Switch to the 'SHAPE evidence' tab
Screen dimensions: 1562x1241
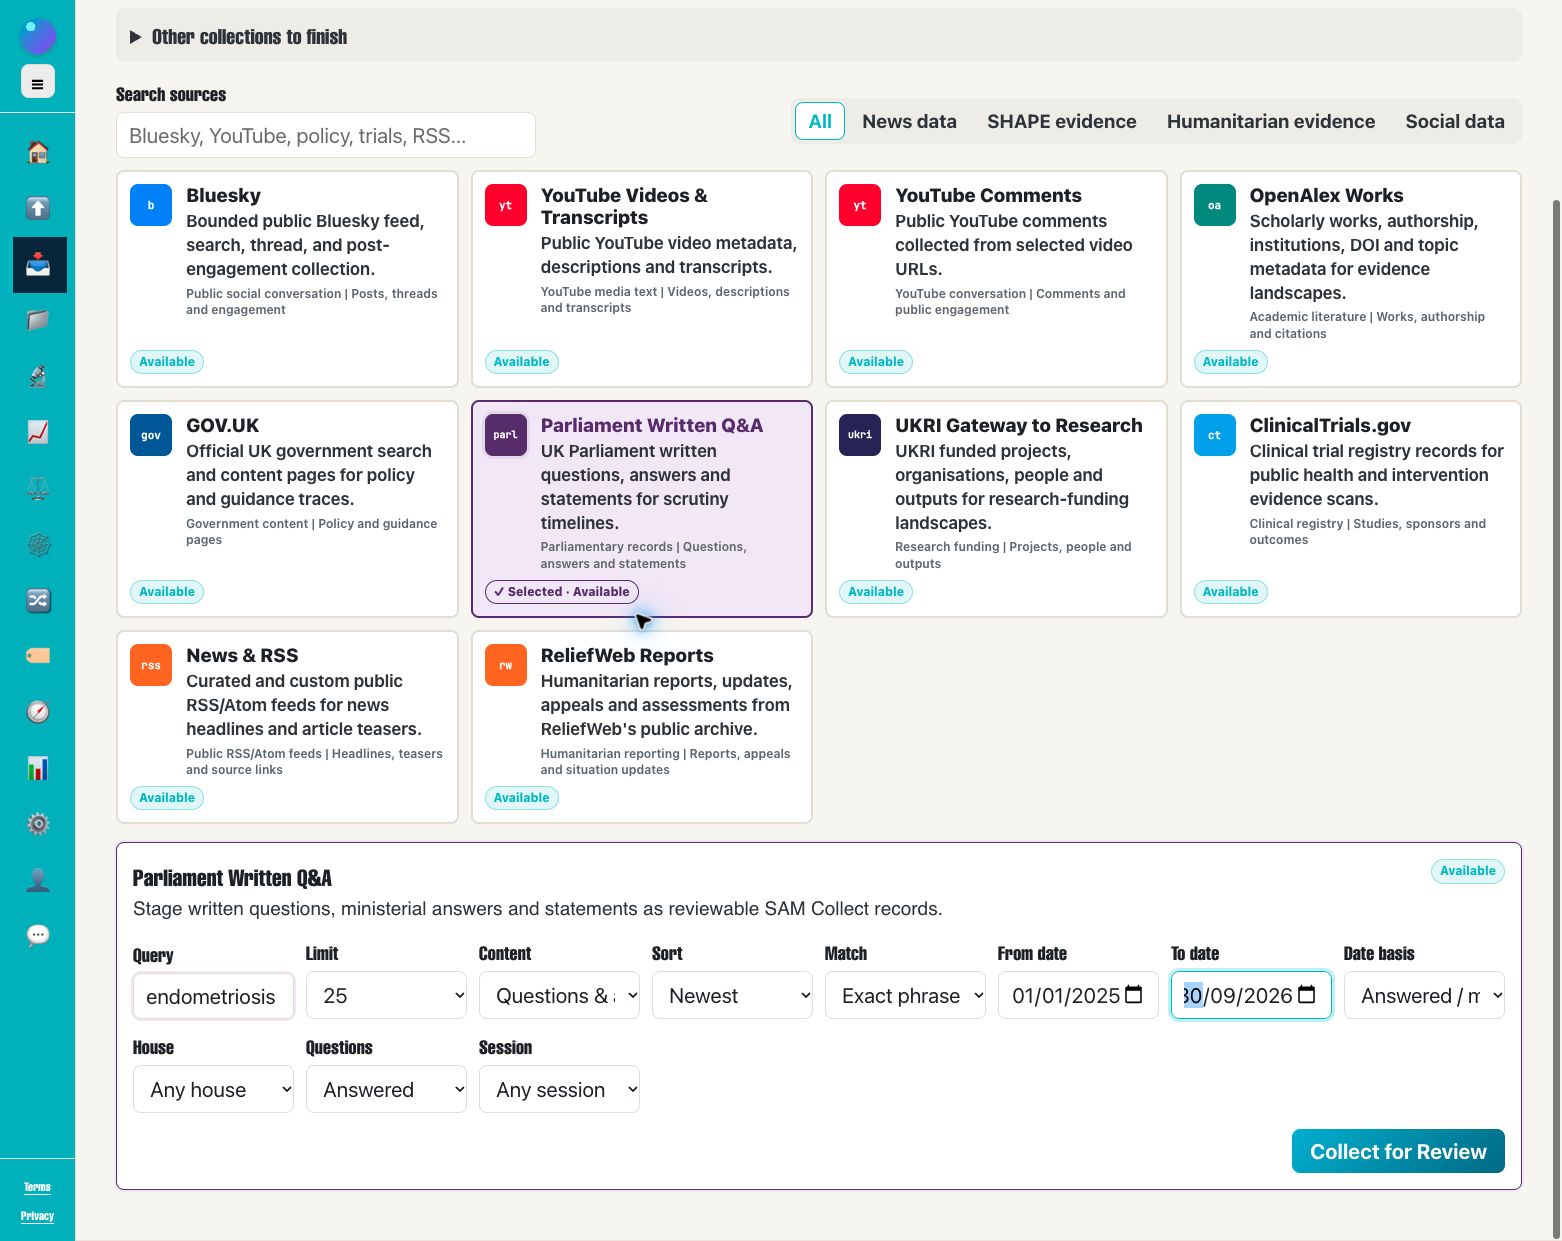pos(1061,121)
